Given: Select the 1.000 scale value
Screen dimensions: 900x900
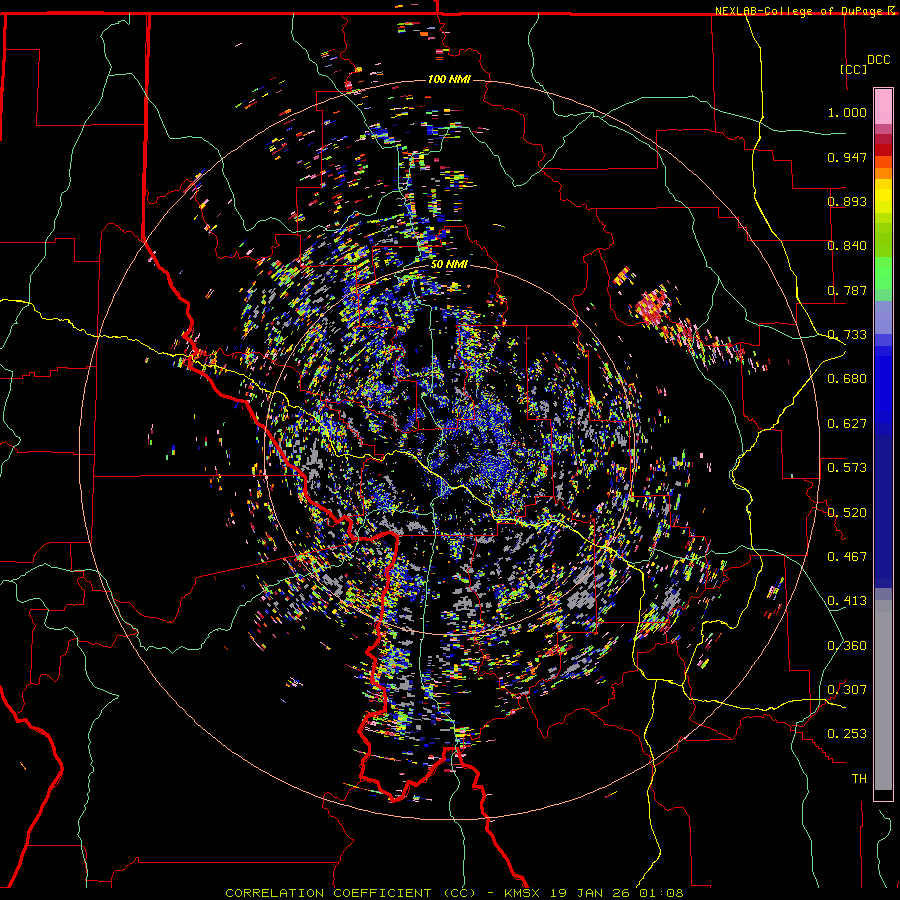Looking at the screenshot, I should click(847, 112).
